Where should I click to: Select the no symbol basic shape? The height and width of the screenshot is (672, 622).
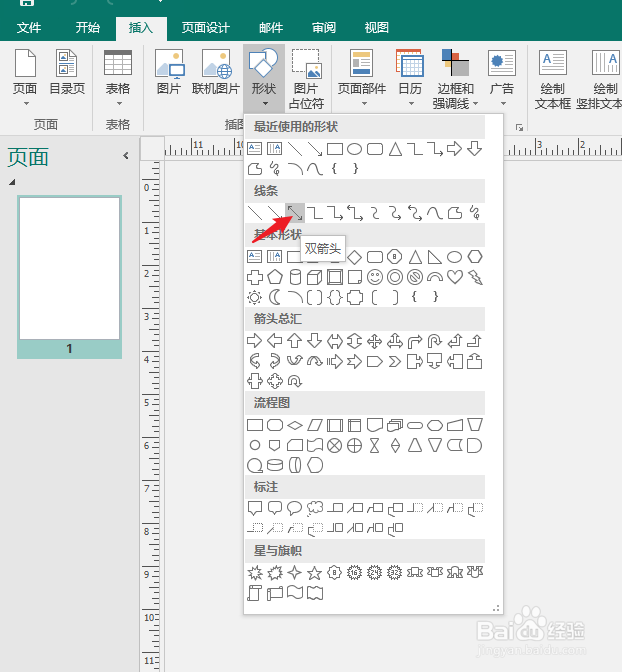pyautogui.click(x=415, y=277)
